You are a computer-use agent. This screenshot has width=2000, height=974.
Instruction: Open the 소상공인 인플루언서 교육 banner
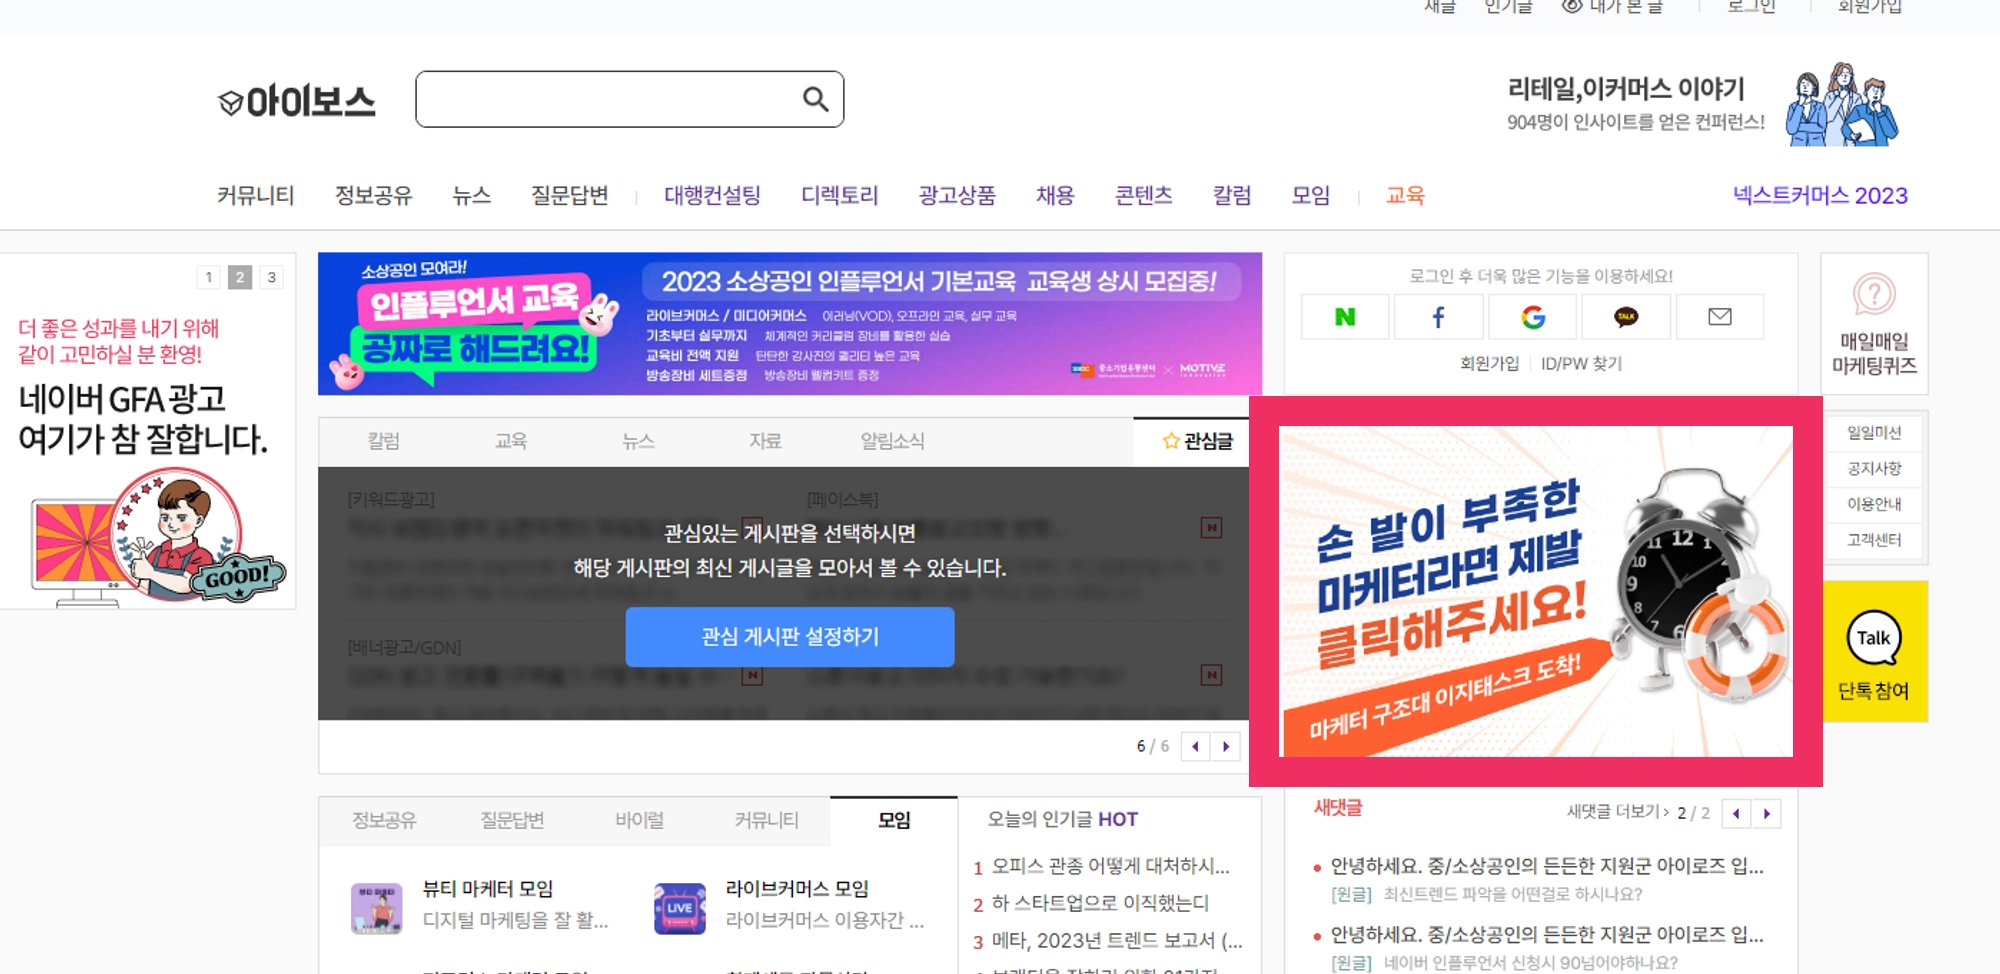[790, 324]
